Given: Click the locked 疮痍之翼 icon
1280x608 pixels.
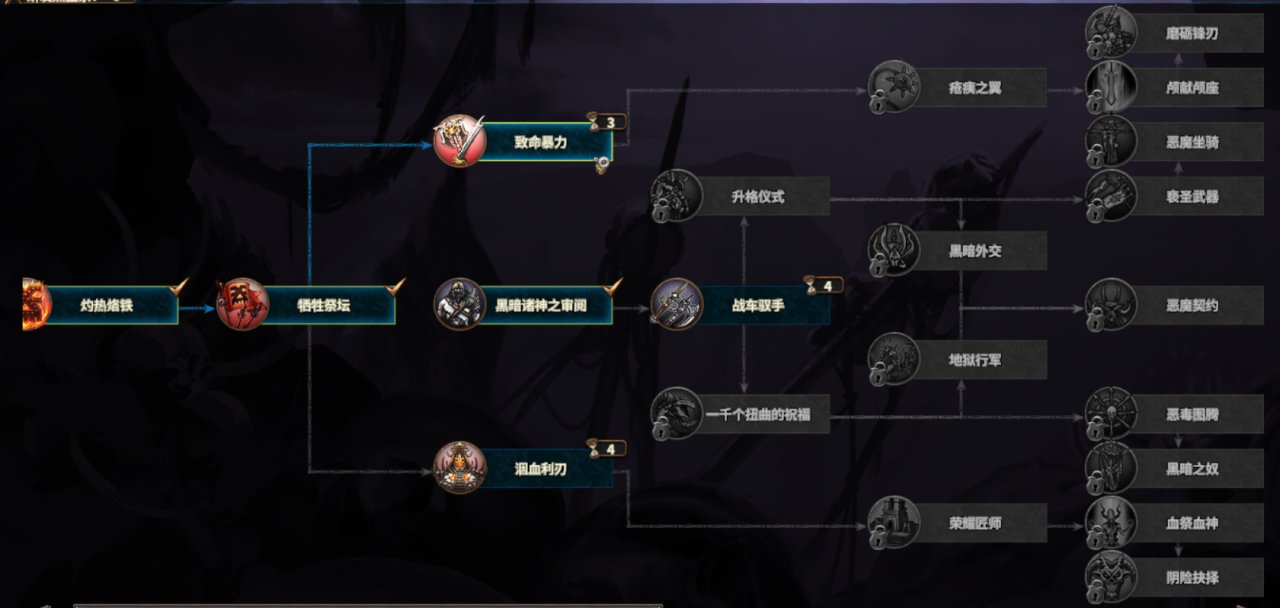Looking at the screenshot, I should [893, 87].
